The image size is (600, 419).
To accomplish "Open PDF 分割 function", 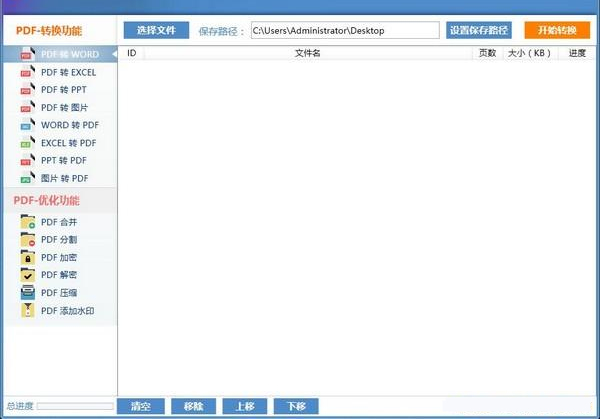I will click(x=60, y=240).
